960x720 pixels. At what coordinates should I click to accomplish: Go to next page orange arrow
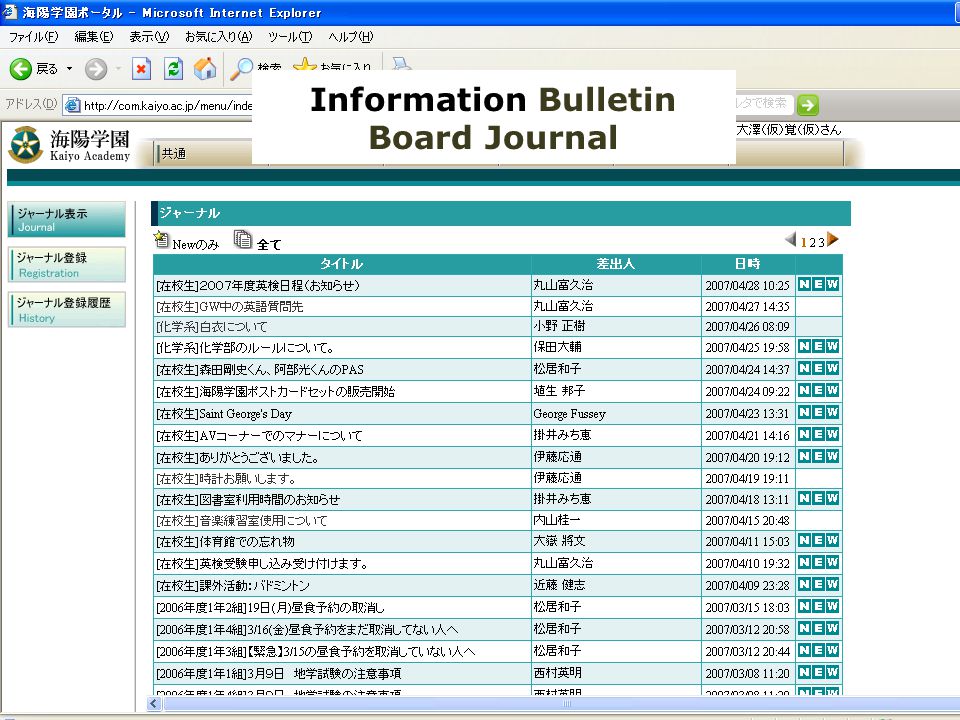pos(833,239)
